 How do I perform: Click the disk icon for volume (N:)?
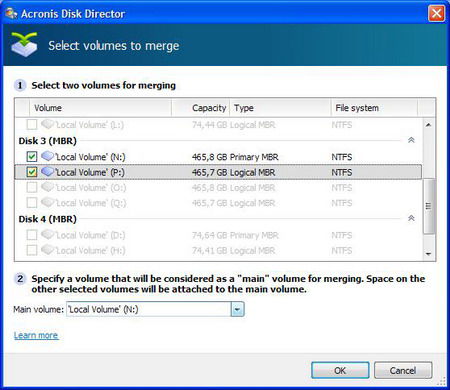tap(48, 156)
